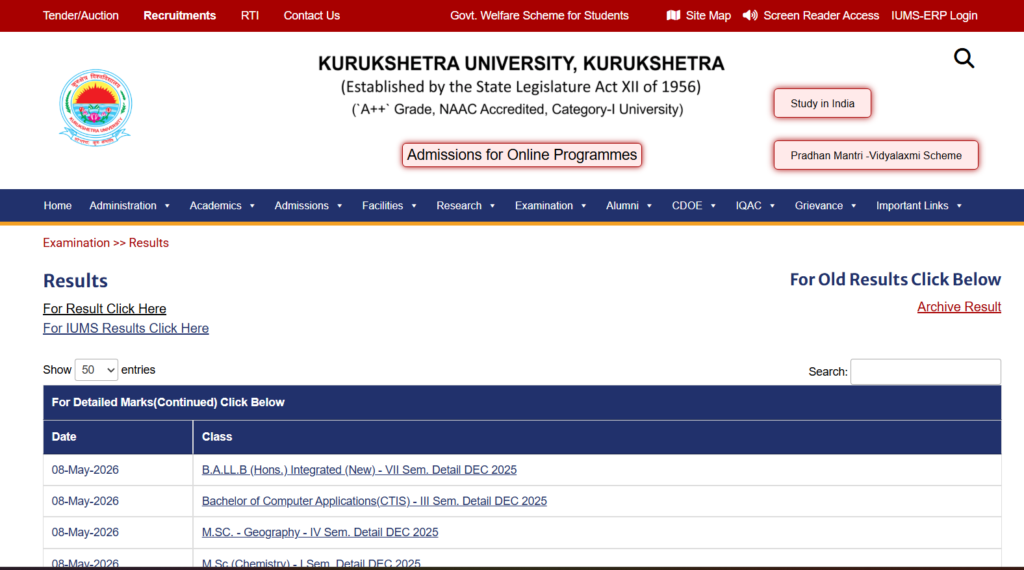
Task: Go to Home in navigation bar
Action: (x=57, y=206)
